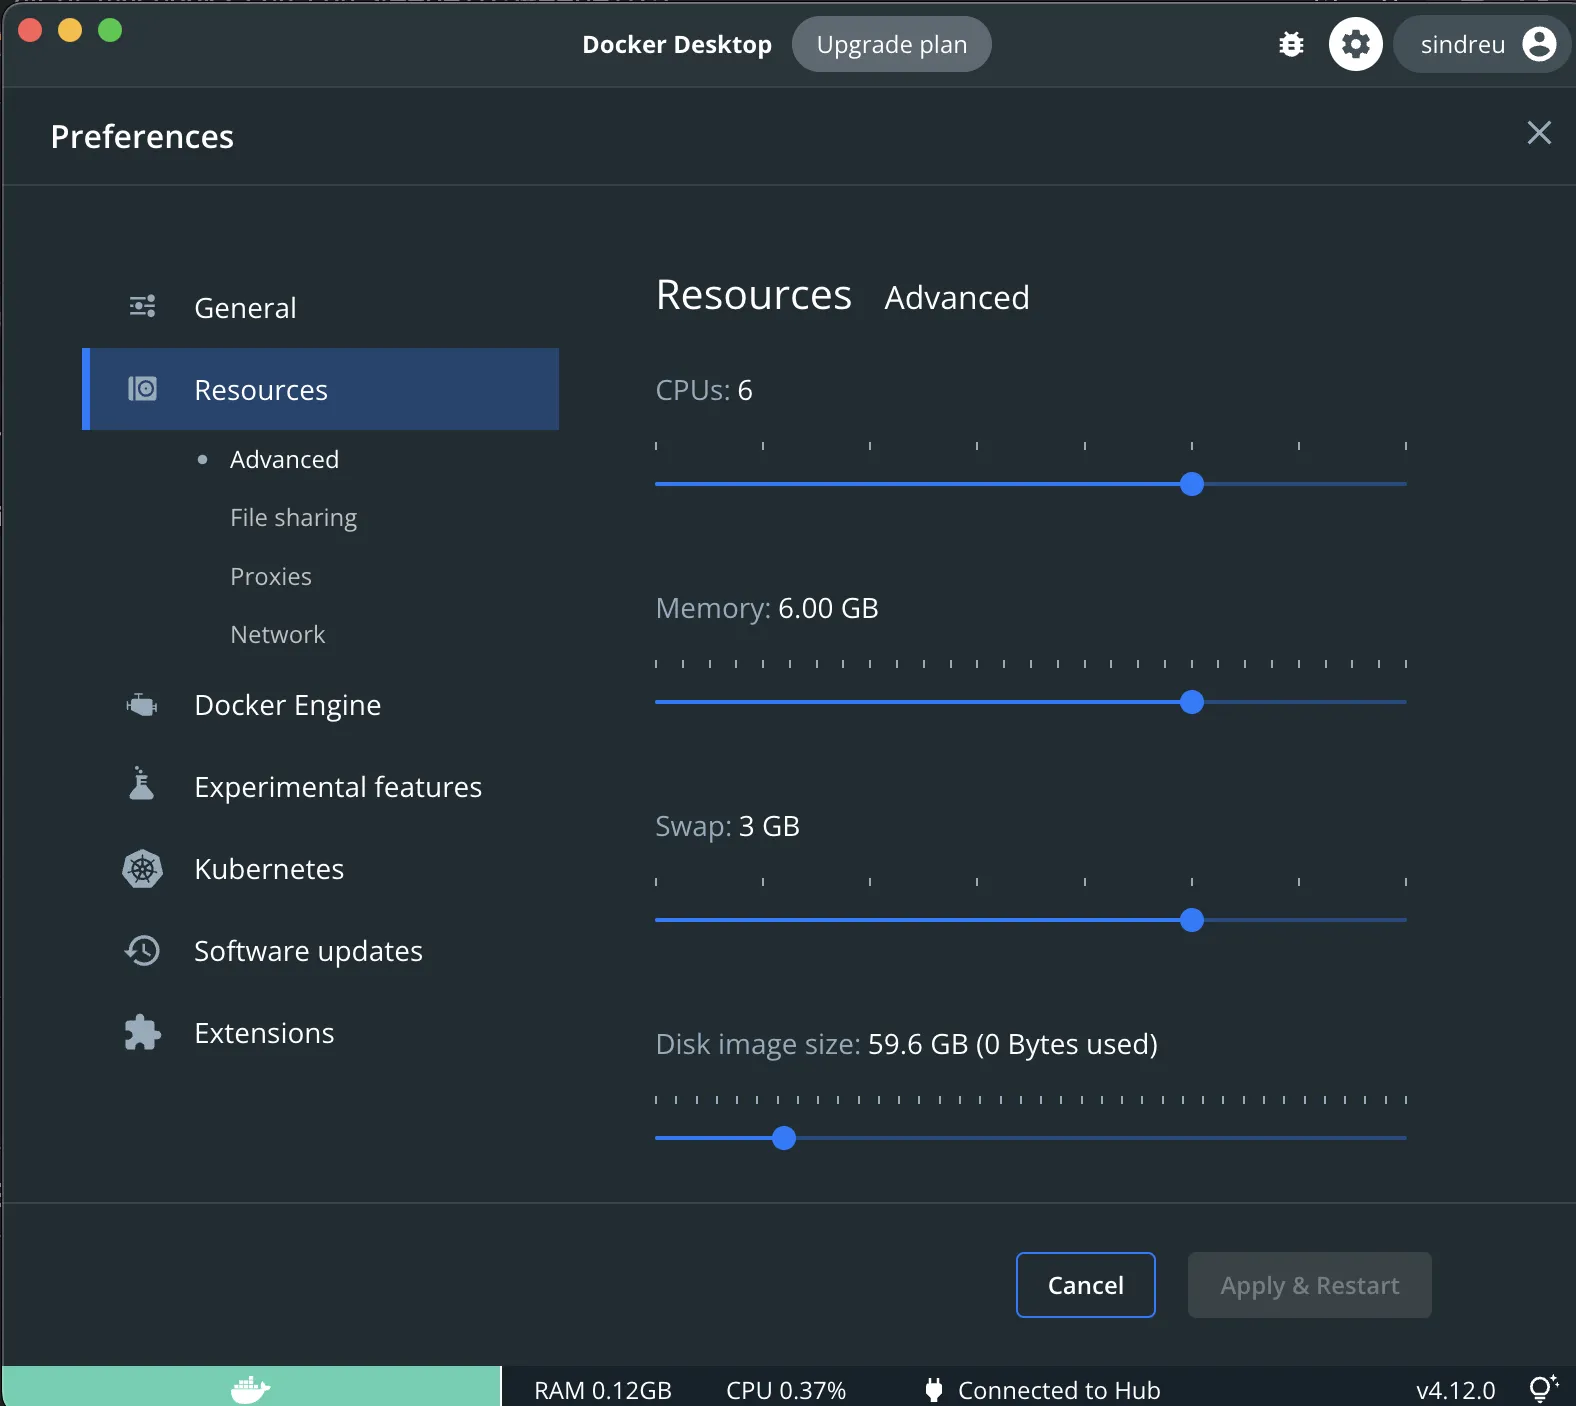
Task: Click the Kubernetes helm icon
Action: pos(142,868)
